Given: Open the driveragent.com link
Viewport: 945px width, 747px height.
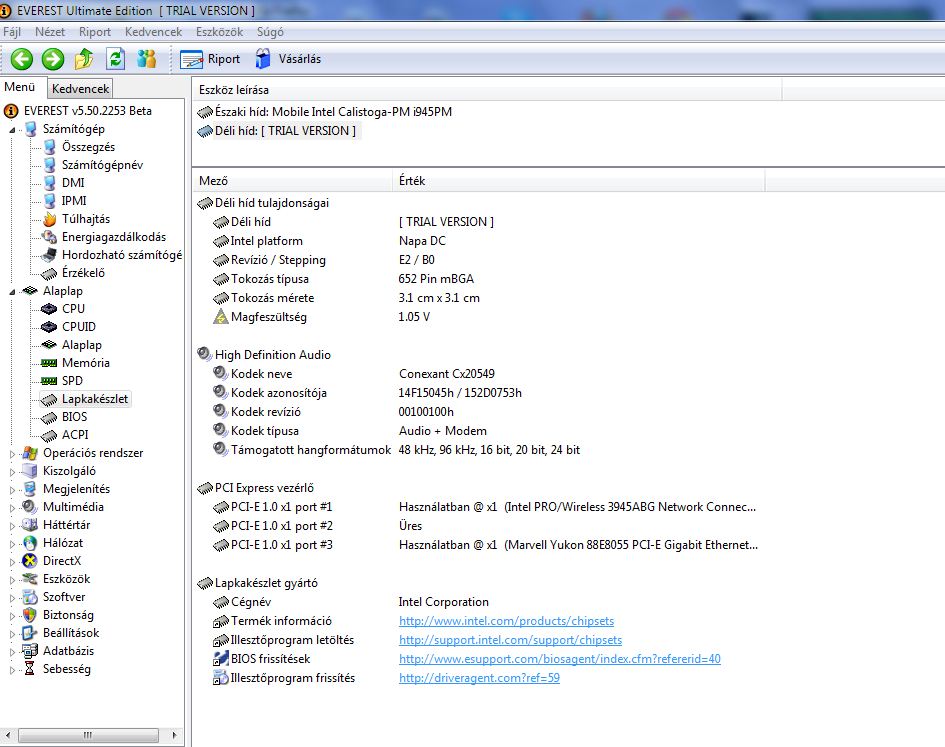Looking at the screenshot, I should click(x=479, y=678).
